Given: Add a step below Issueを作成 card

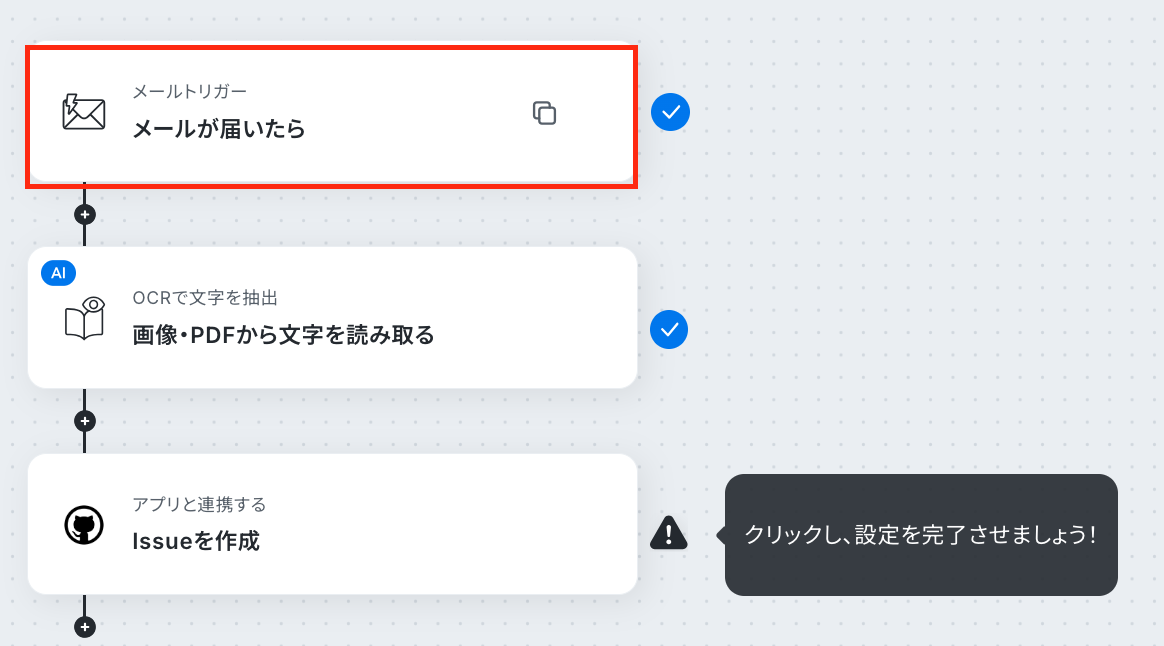Looking at the screenshot, I should click(x=85, y=627).
